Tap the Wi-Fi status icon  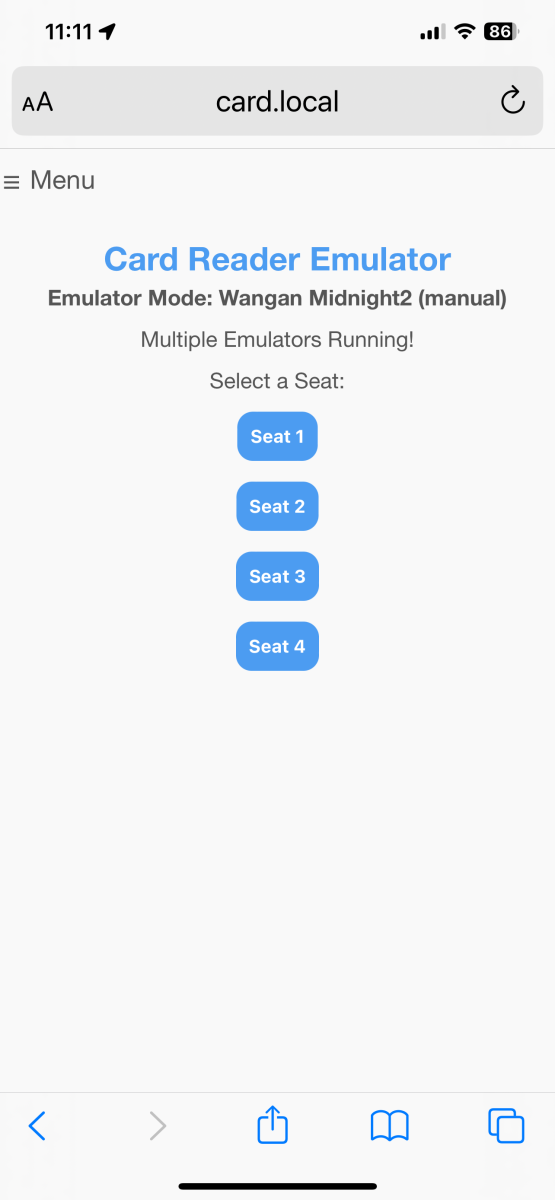(464, 32)
